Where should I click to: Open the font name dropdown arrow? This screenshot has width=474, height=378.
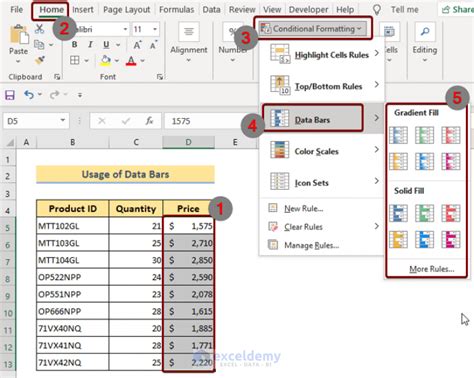pyautogui.click(x=125, y=29)
